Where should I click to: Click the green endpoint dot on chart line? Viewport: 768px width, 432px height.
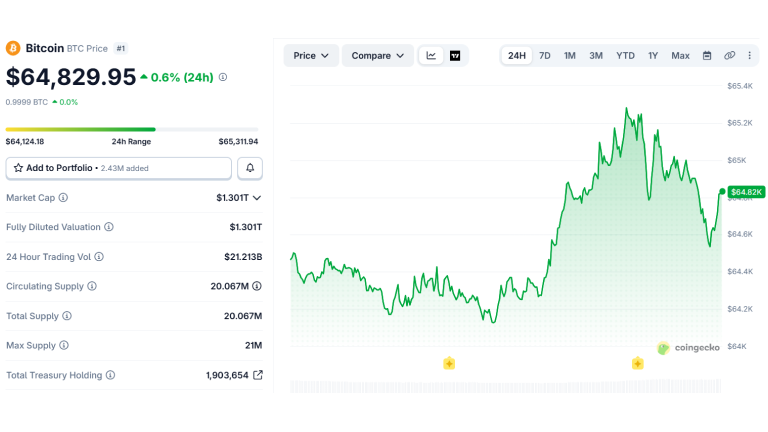tap(722, 192)
